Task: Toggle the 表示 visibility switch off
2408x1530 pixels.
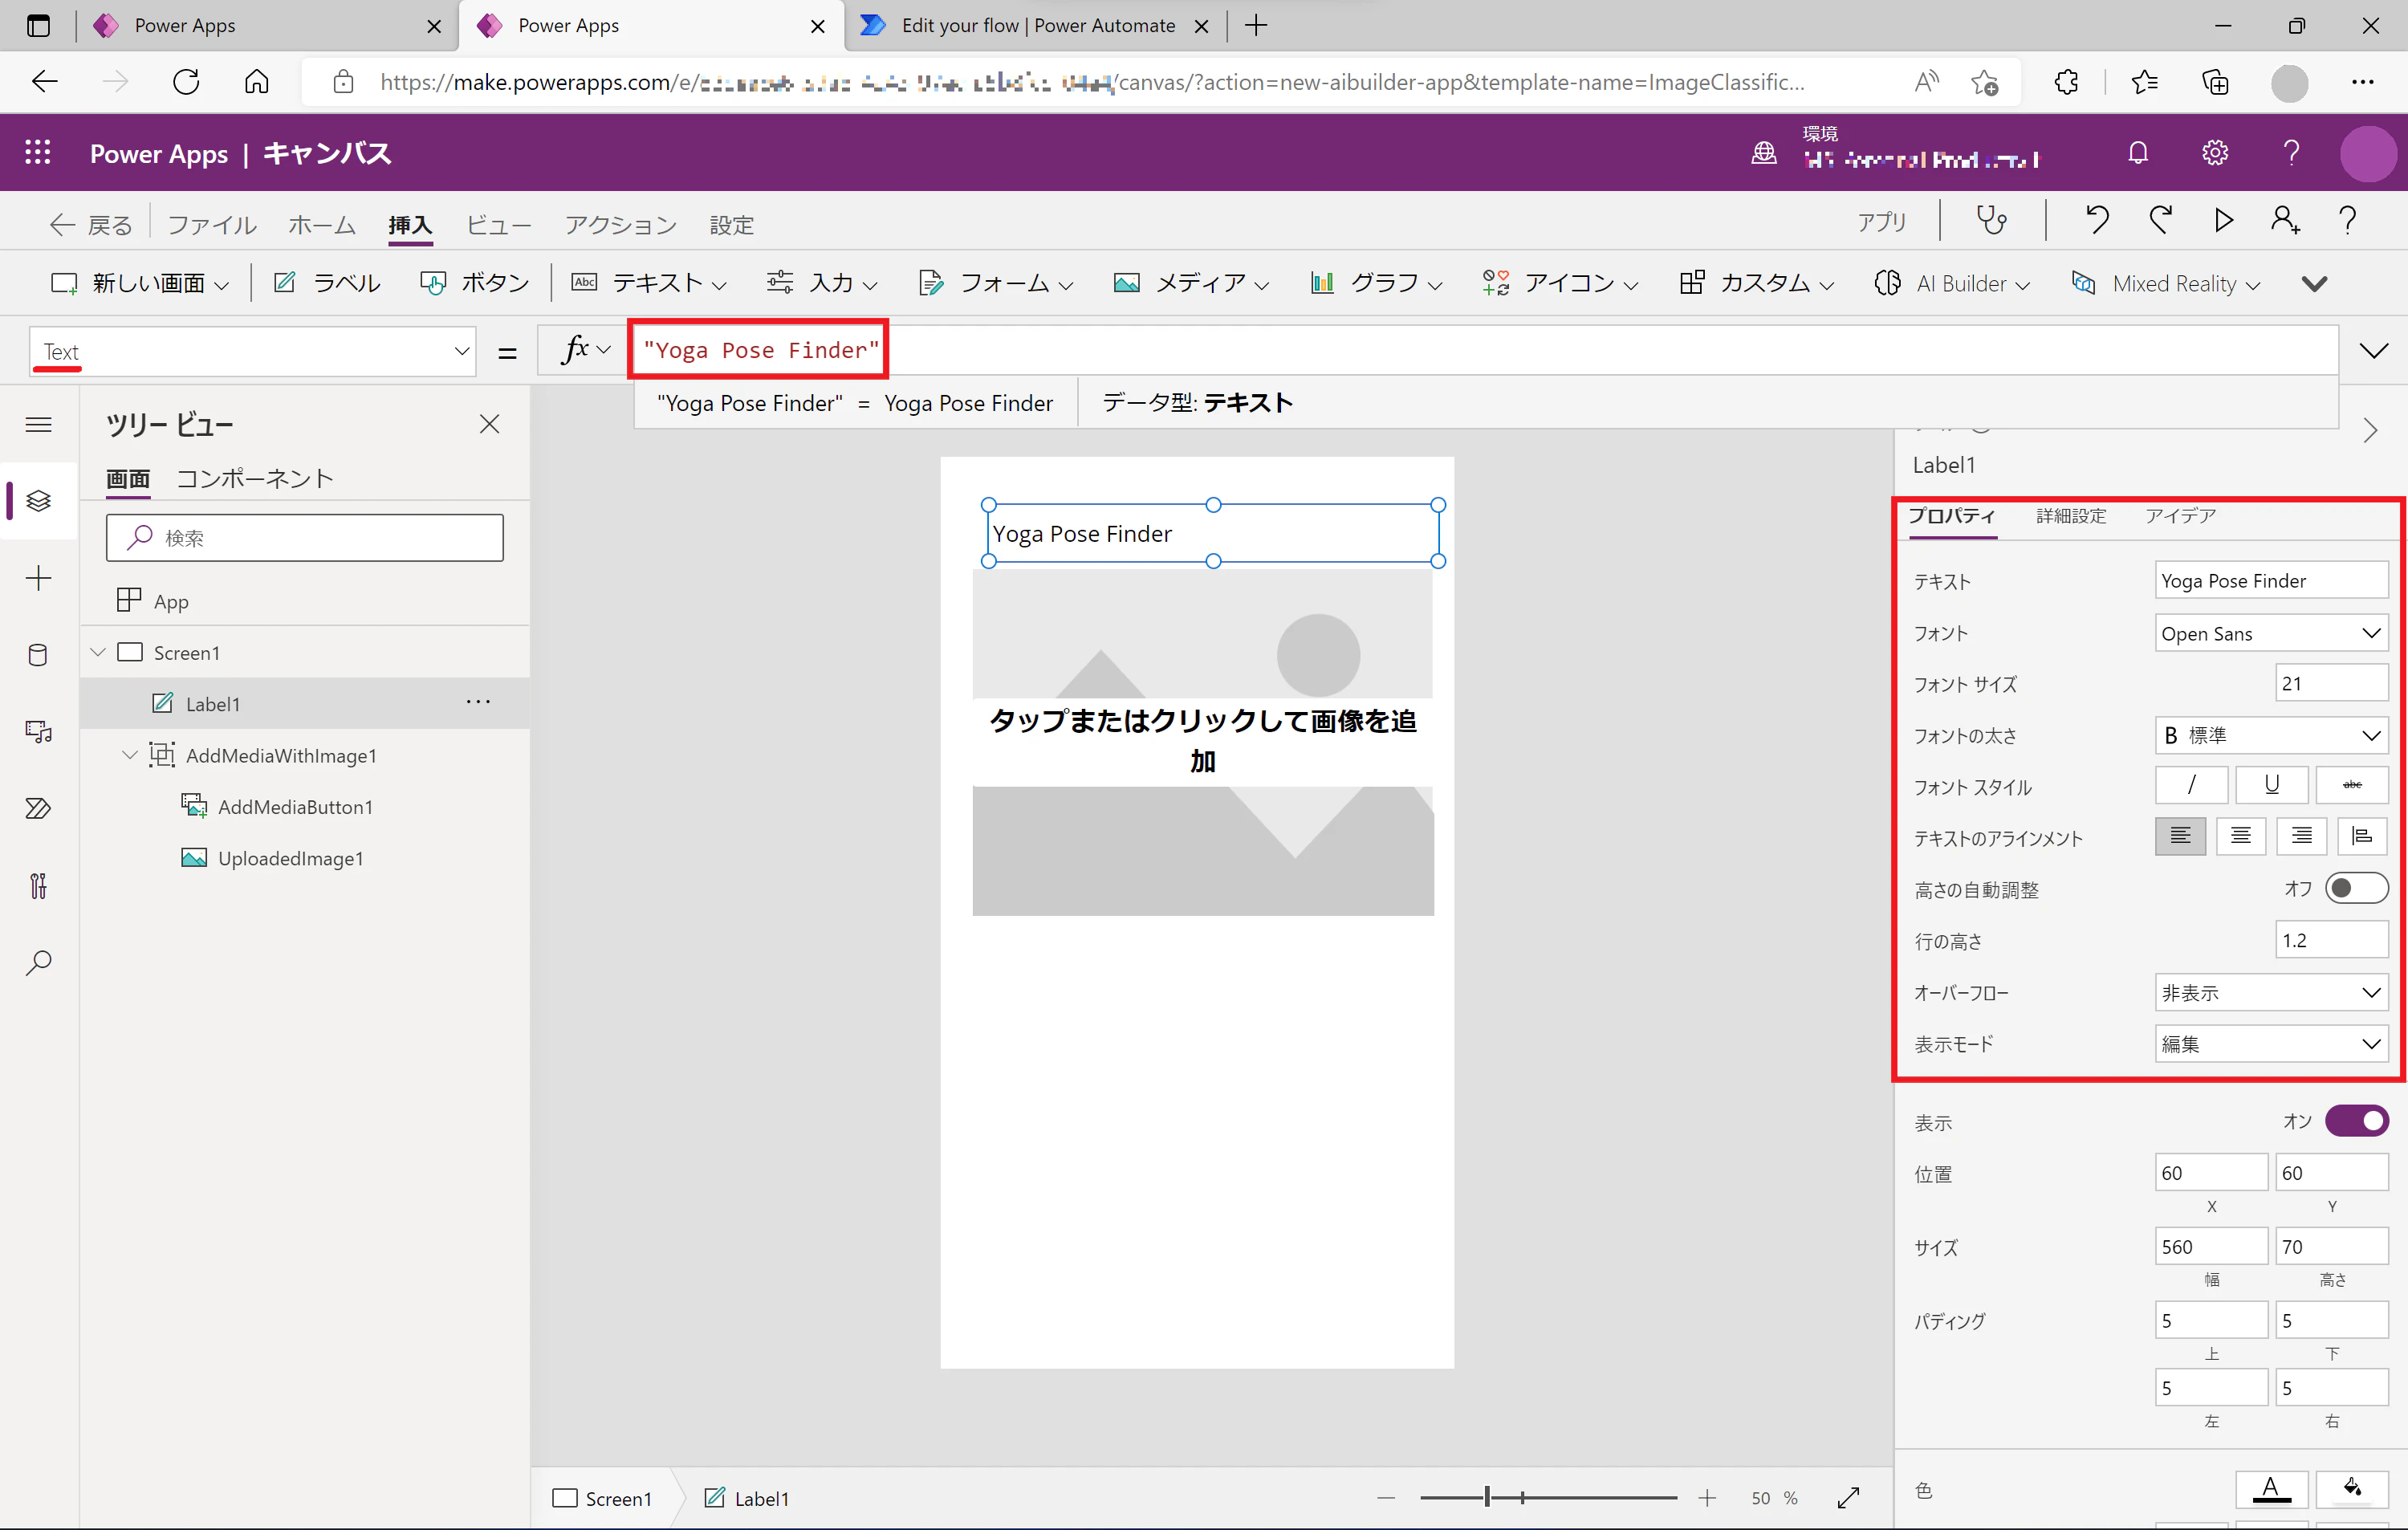Action: coord(2357,1121)
